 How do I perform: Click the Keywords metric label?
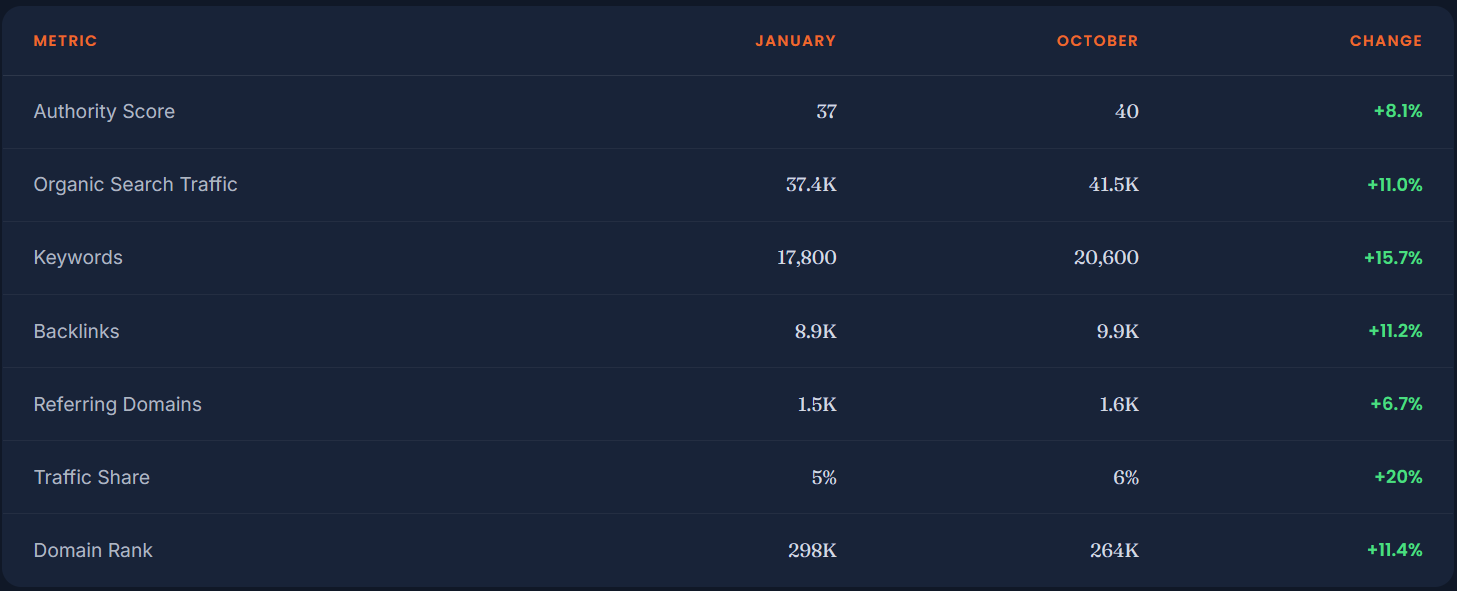78,257
